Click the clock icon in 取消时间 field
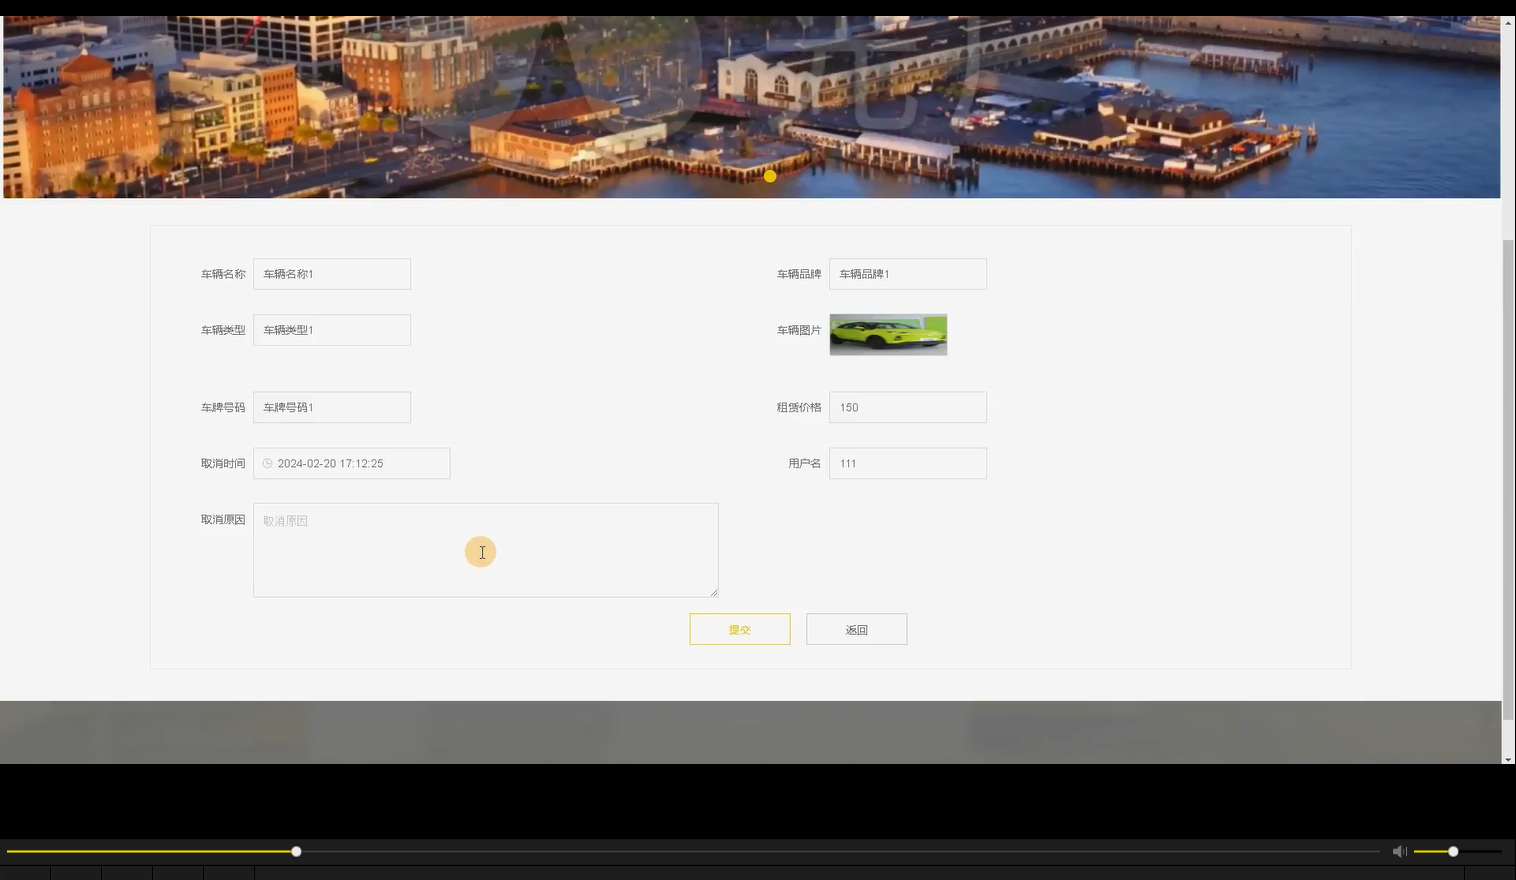 pyautogui.click(x=267, y=463)
